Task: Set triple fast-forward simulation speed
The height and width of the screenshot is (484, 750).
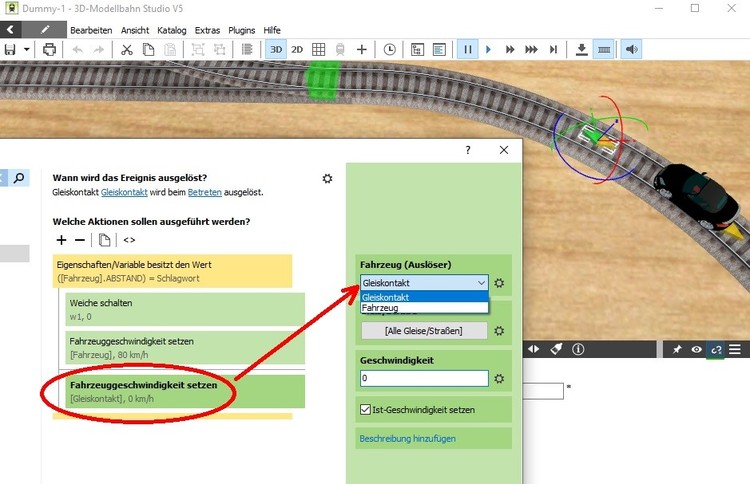Action: click(x=531, y=49)
